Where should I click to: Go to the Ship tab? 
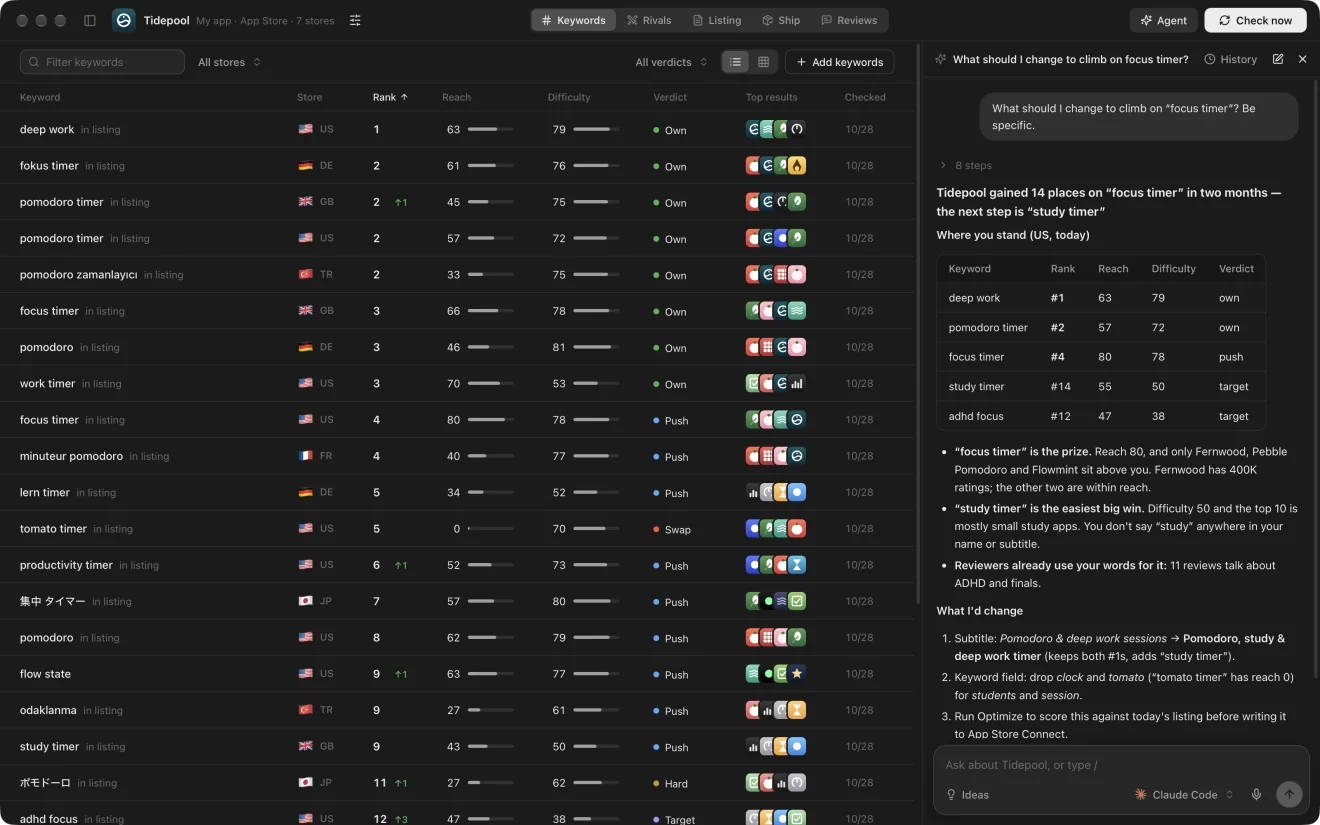click(x=781, y=20)
